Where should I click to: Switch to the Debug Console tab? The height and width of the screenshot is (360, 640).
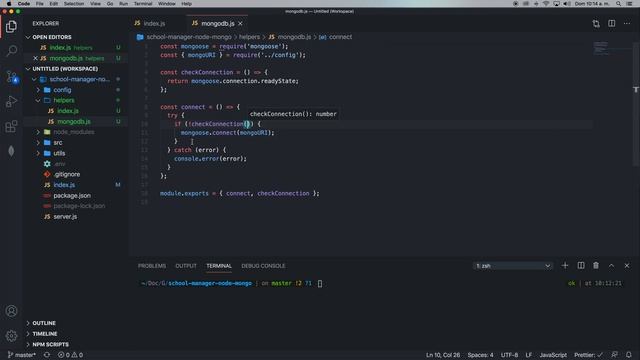(x=263, y=266)
